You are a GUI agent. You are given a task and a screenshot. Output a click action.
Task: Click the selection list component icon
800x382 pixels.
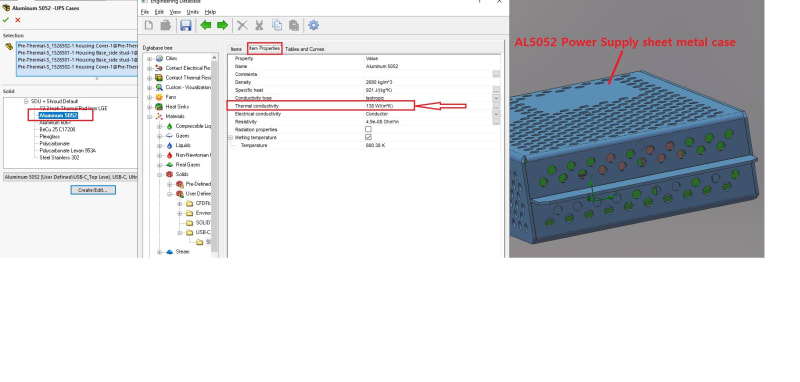(9, 46)
